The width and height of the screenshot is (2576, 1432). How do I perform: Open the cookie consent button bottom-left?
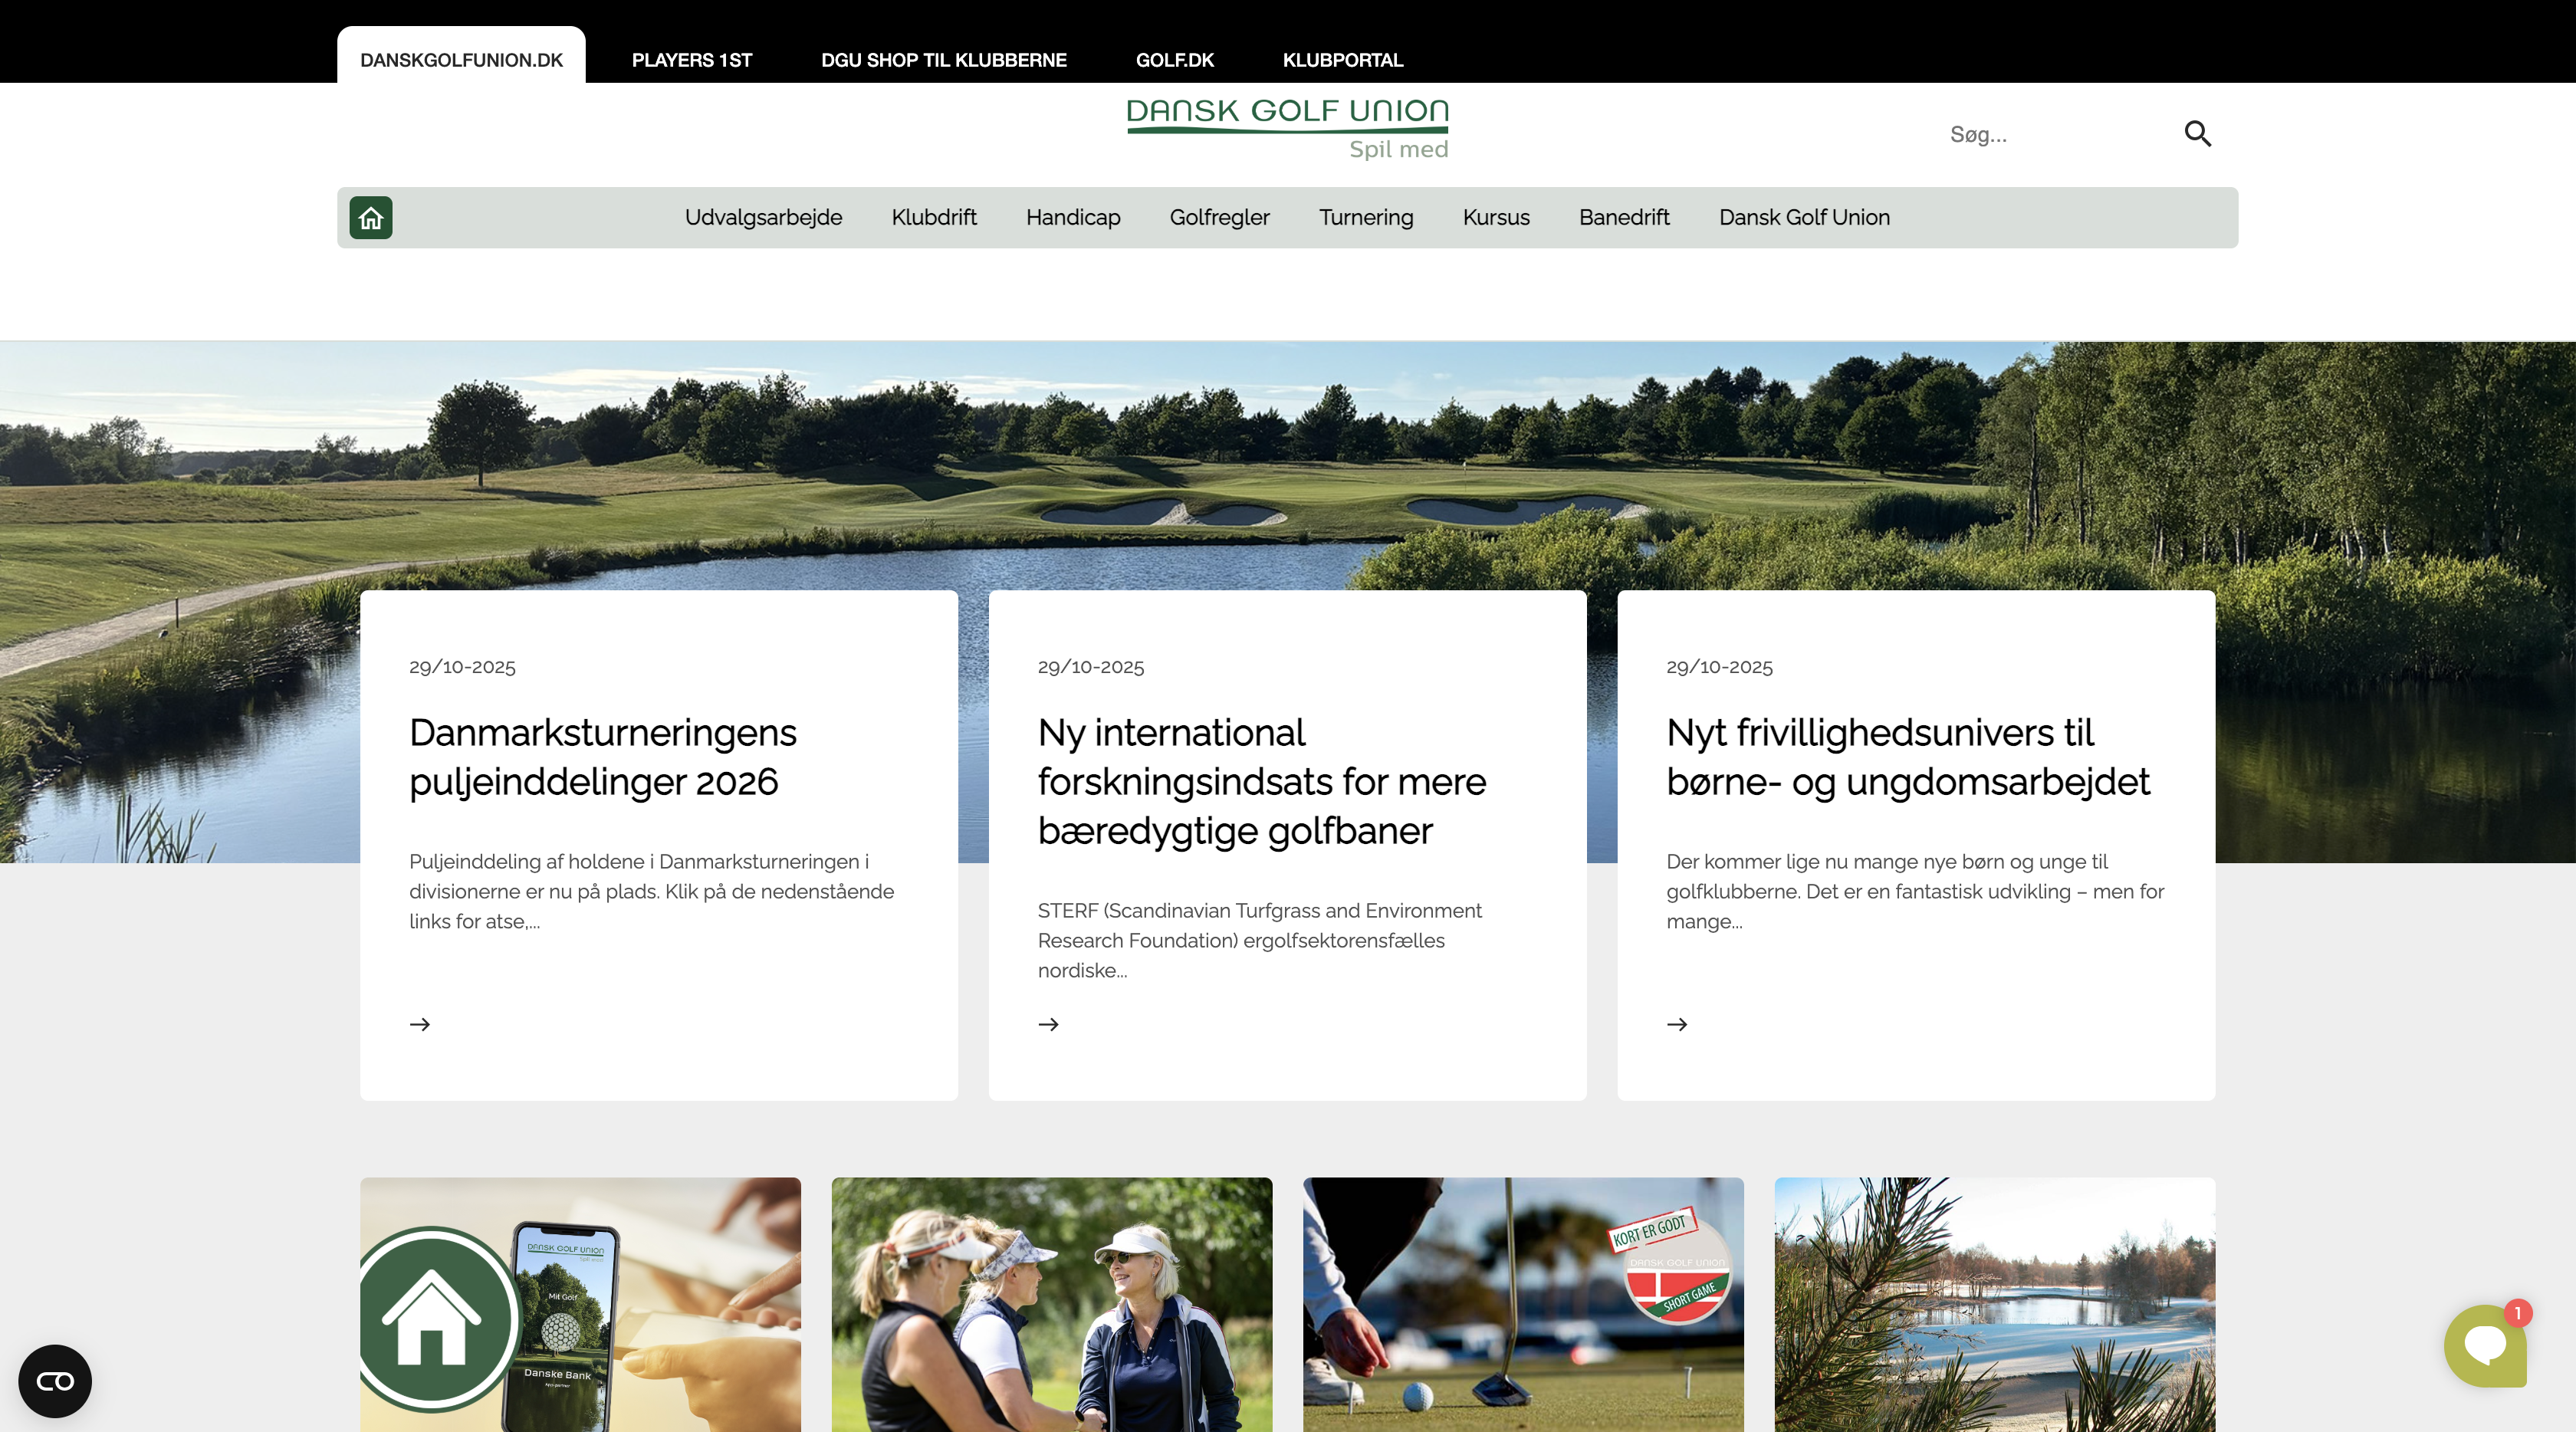[x=55, y=1381]
